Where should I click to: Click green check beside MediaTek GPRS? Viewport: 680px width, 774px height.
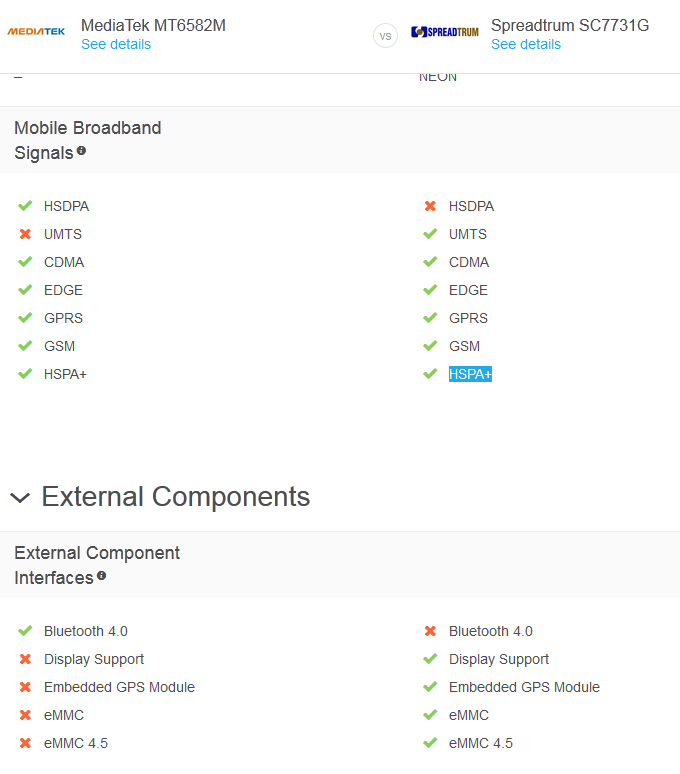coord(25,318)
